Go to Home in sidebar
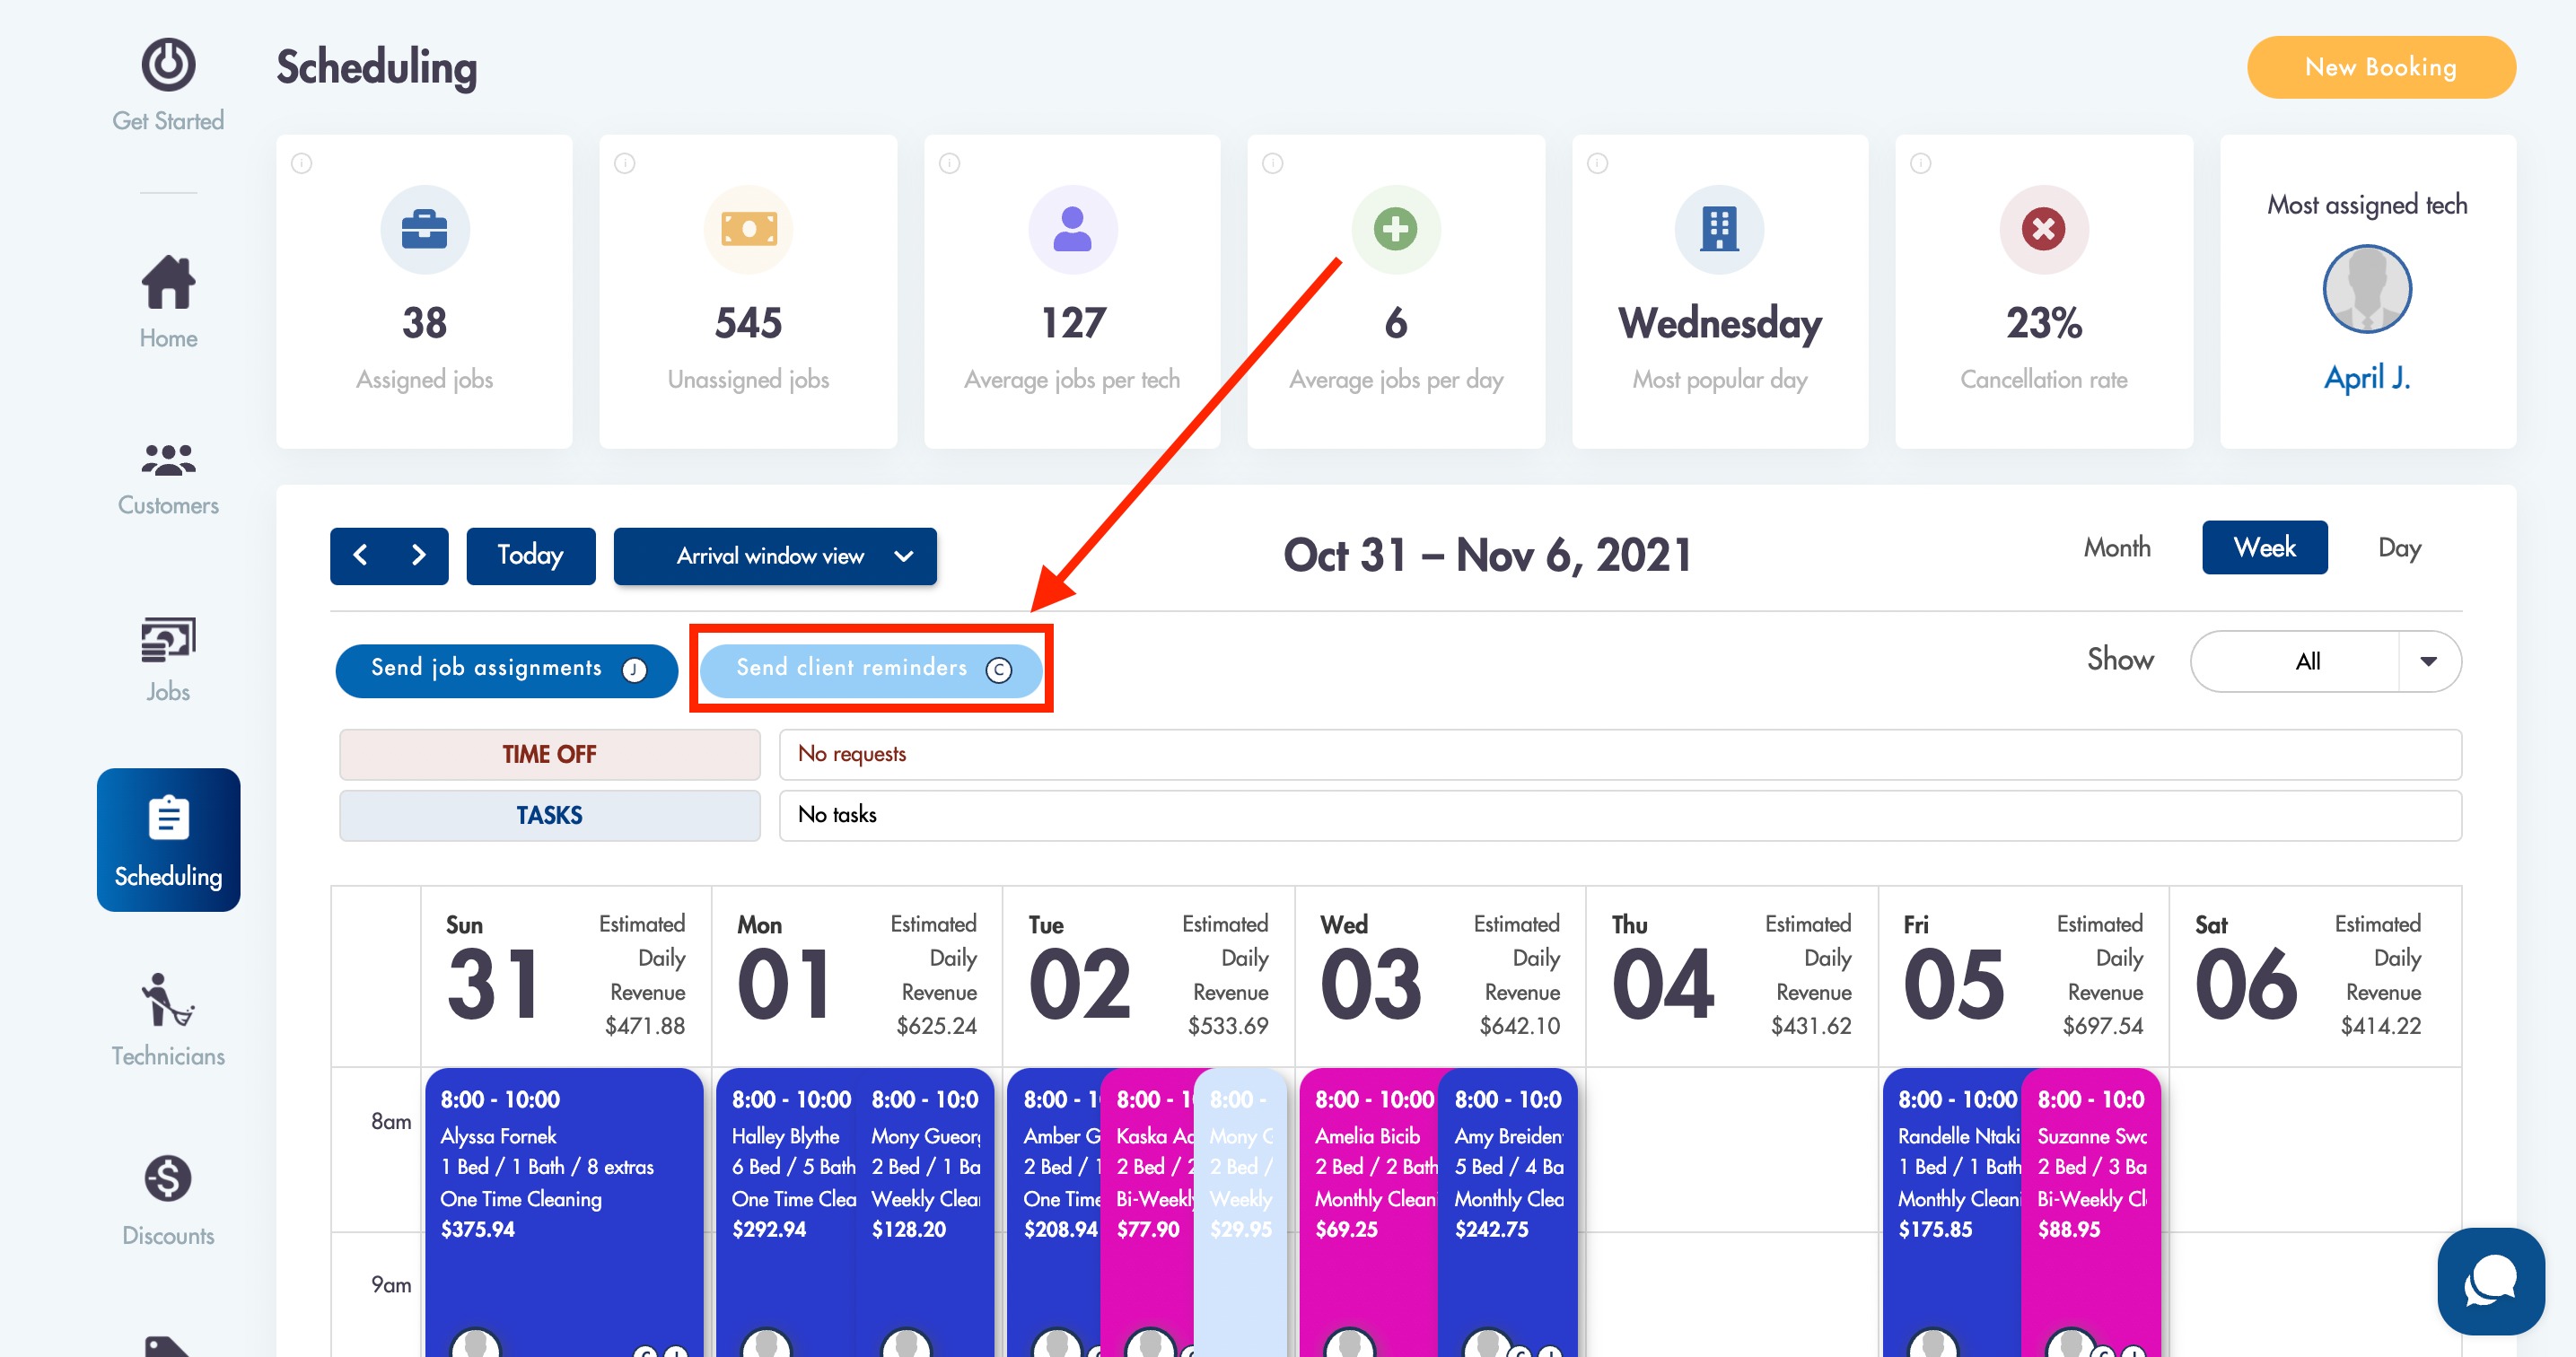Viewport: 2576px width, 1357px height. [168, 301]
